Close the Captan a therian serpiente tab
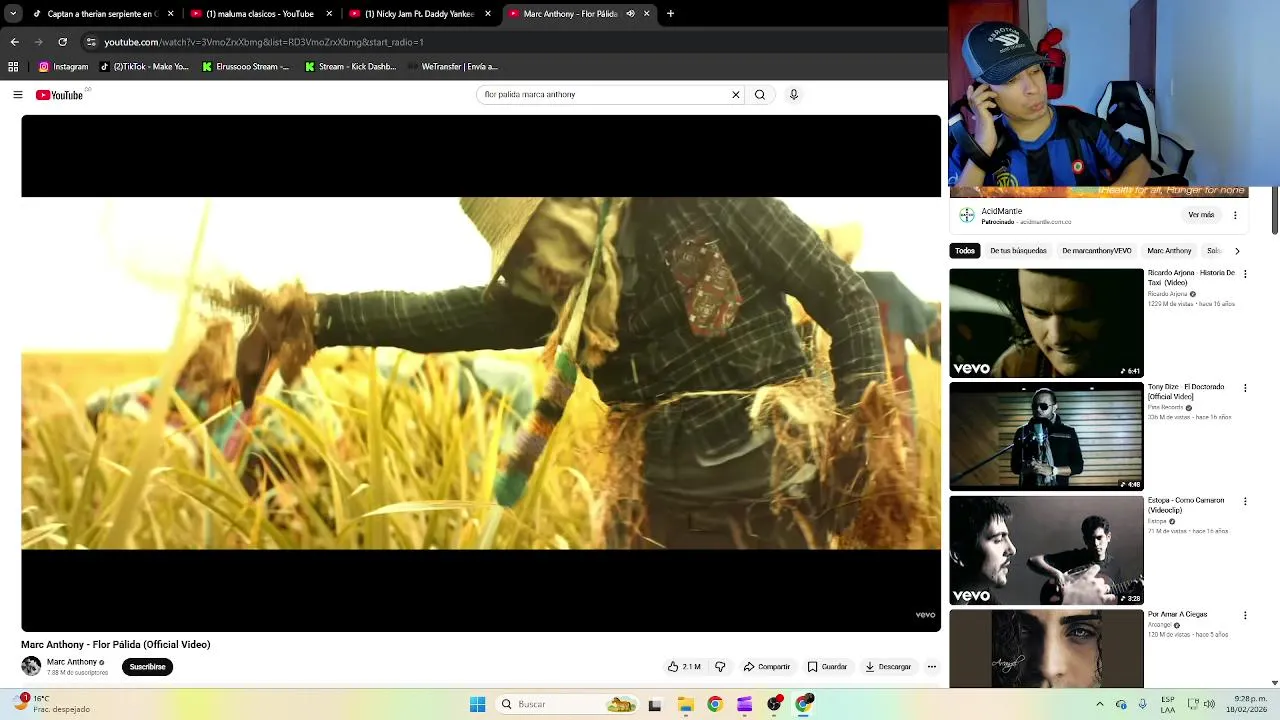1280x720 pixels. click(x=170, y=14)
